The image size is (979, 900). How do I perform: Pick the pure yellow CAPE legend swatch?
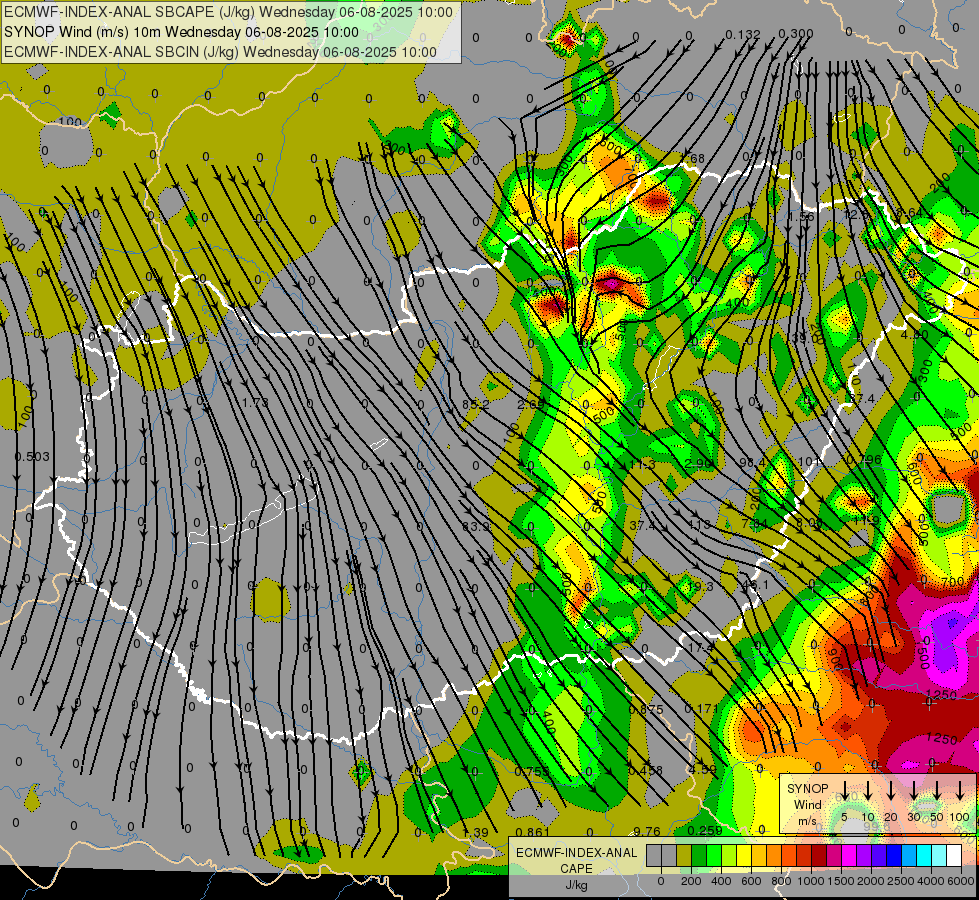point(744,856)
